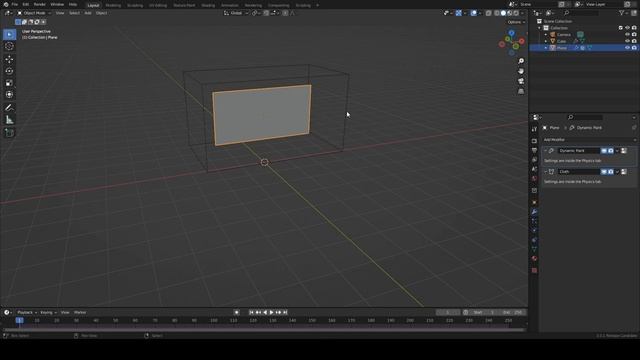
Task: Collapse the Cloth modifier panel
Action: point(545,172)
